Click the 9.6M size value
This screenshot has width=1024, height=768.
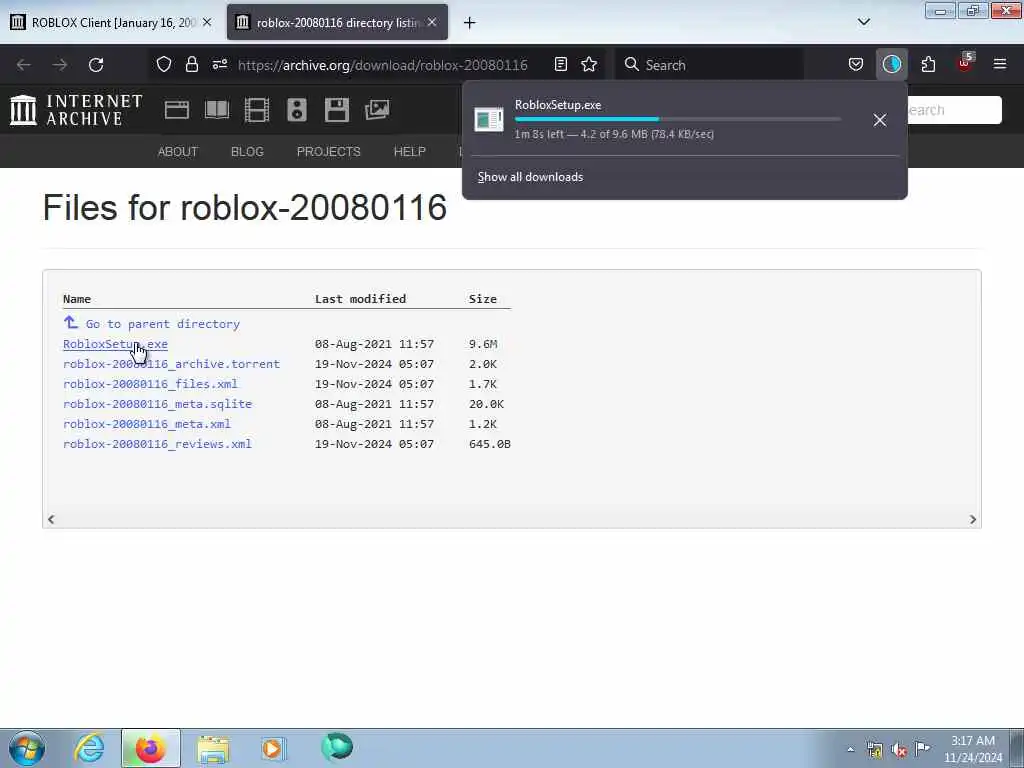(483, 344)
